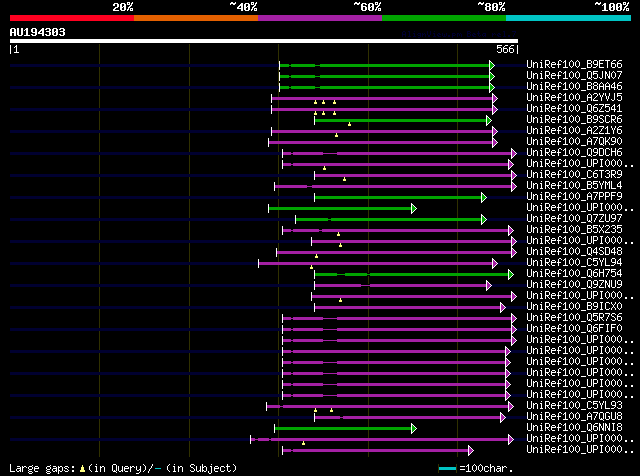The image size is (640, 476).
Task: Click the yellow gap symbol in the legend
Action: pyautogui.click(x=82, y=469)
